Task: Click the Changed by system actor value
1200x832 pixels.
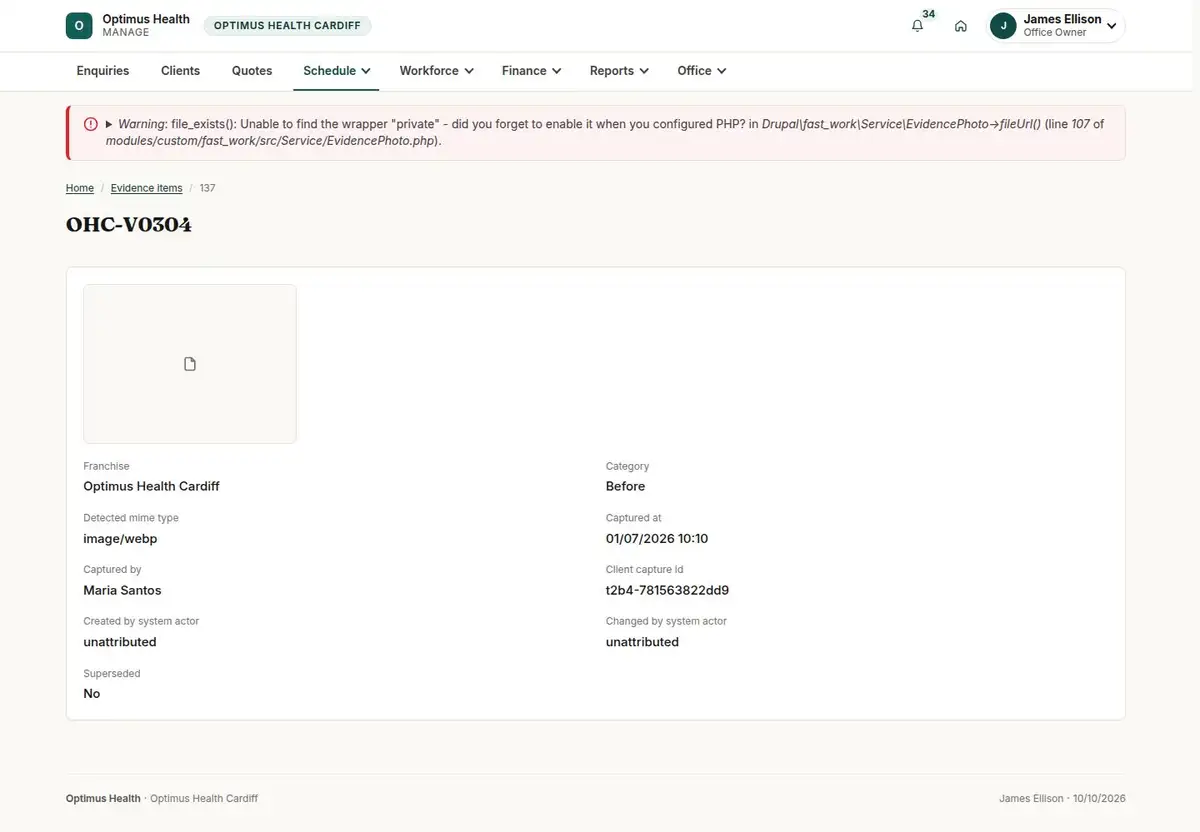Action: pos(642,642)
